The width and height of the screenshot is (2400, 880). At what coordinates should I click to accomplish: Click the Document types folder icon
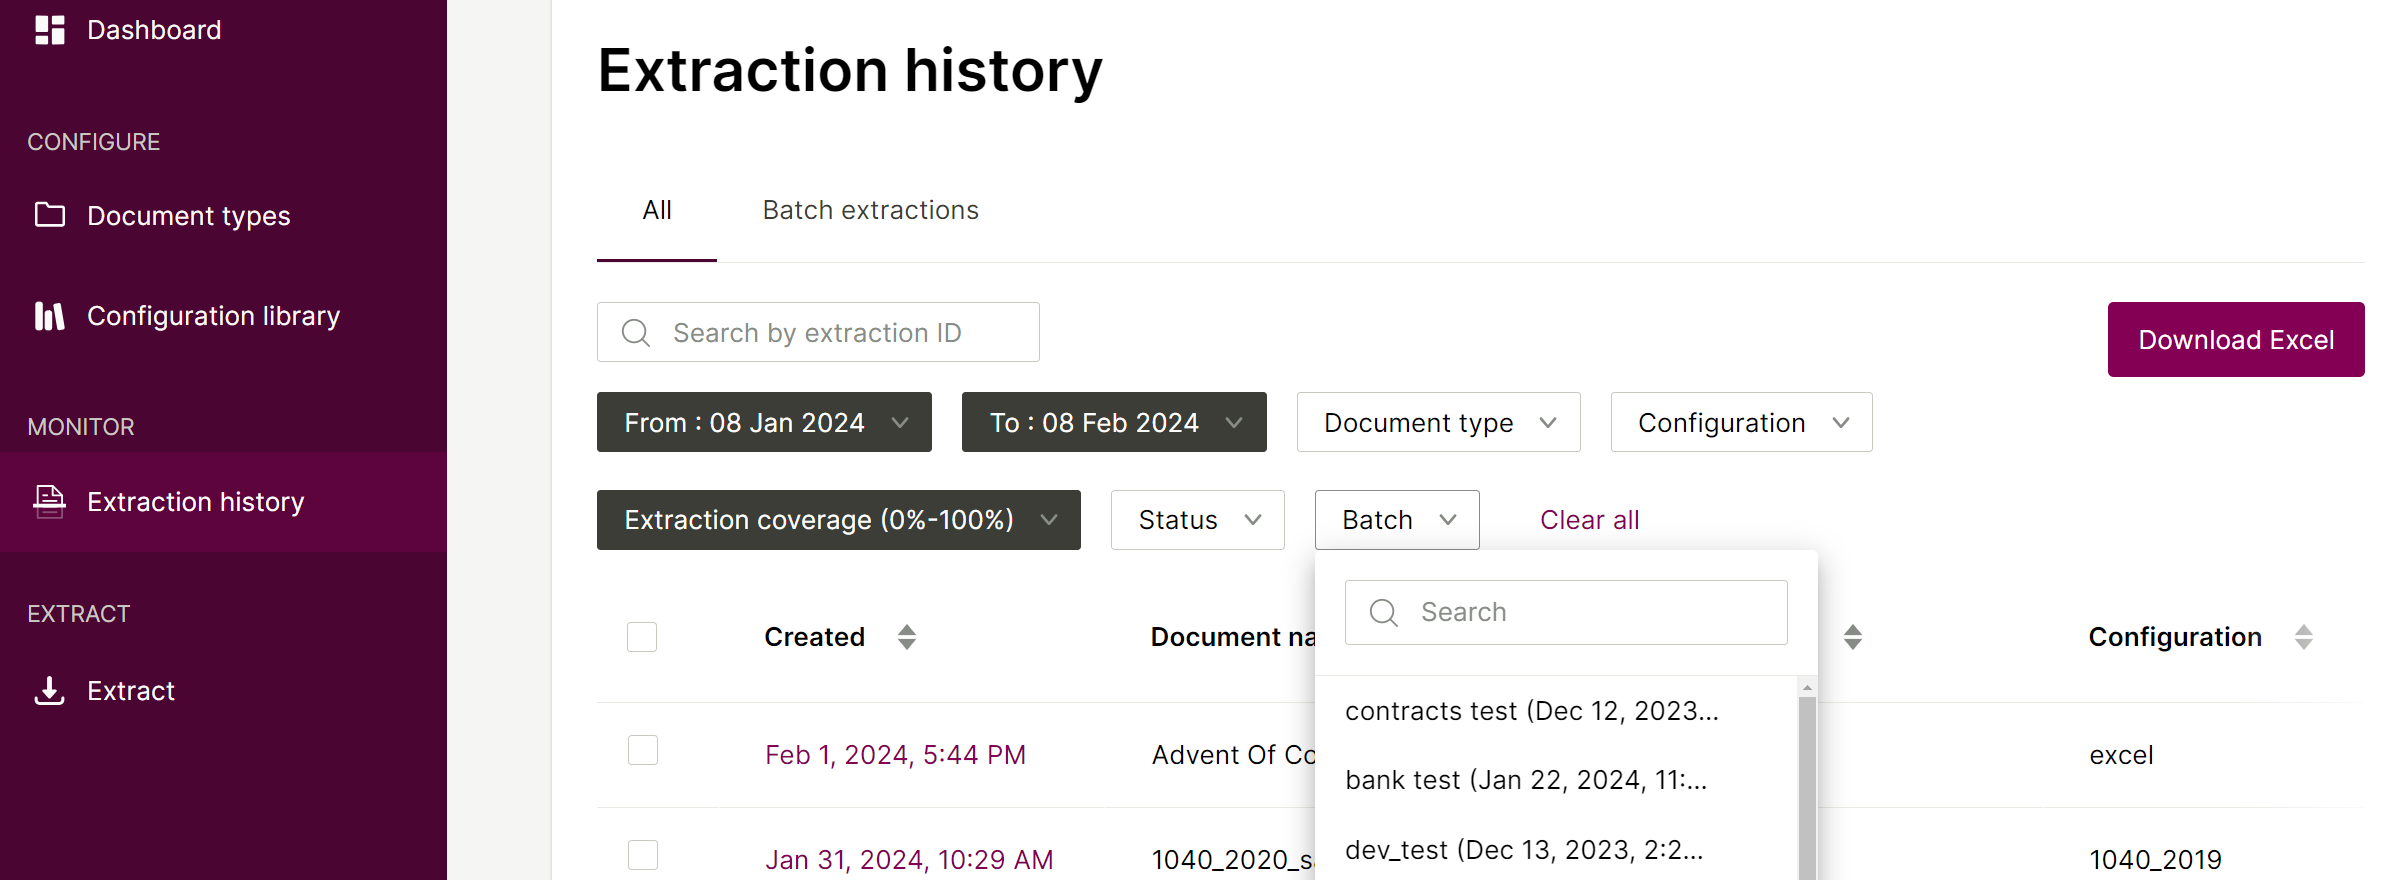click(x=50, y=215)
